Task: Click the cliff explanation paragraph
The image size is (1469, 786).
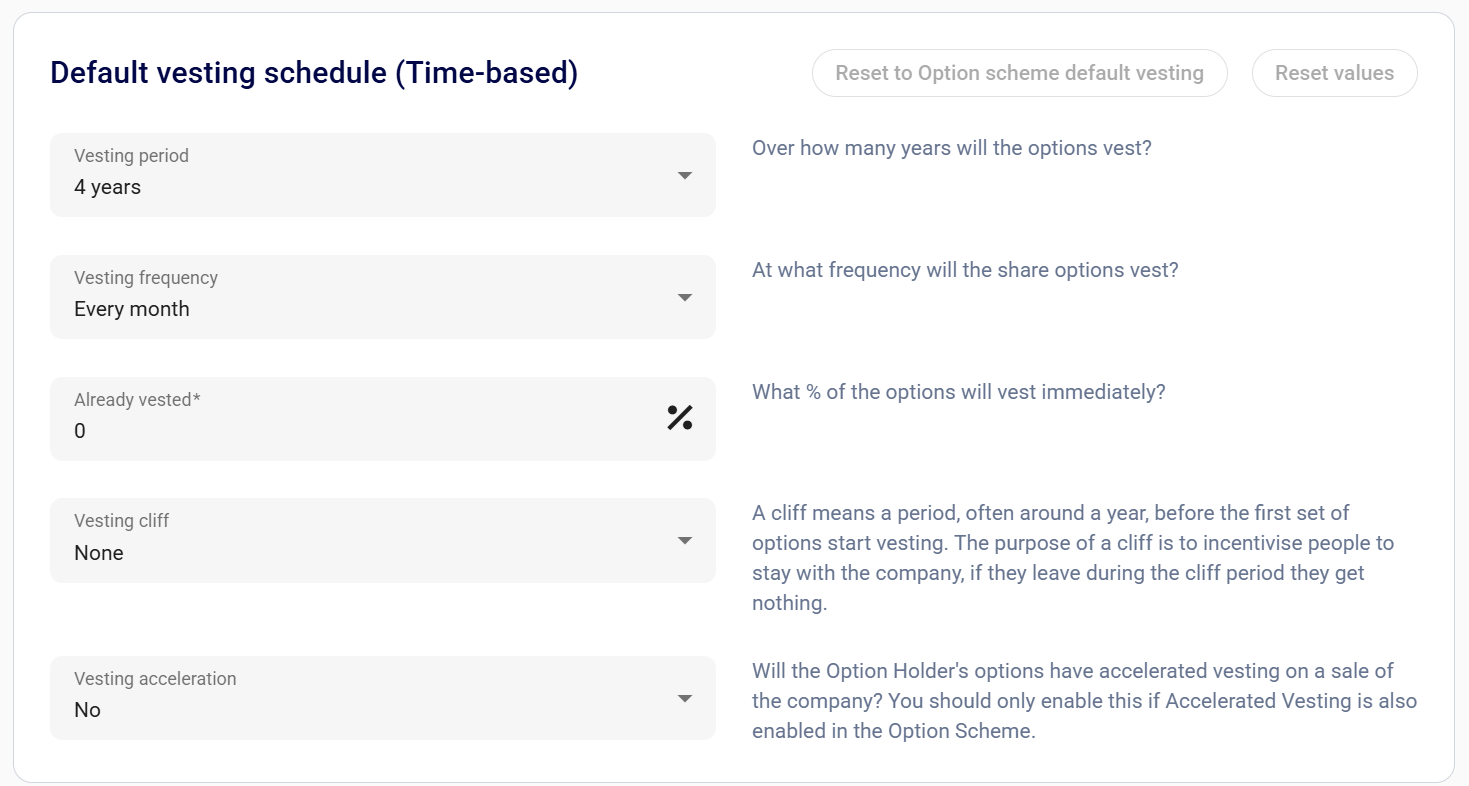Action: point(1072,558)
